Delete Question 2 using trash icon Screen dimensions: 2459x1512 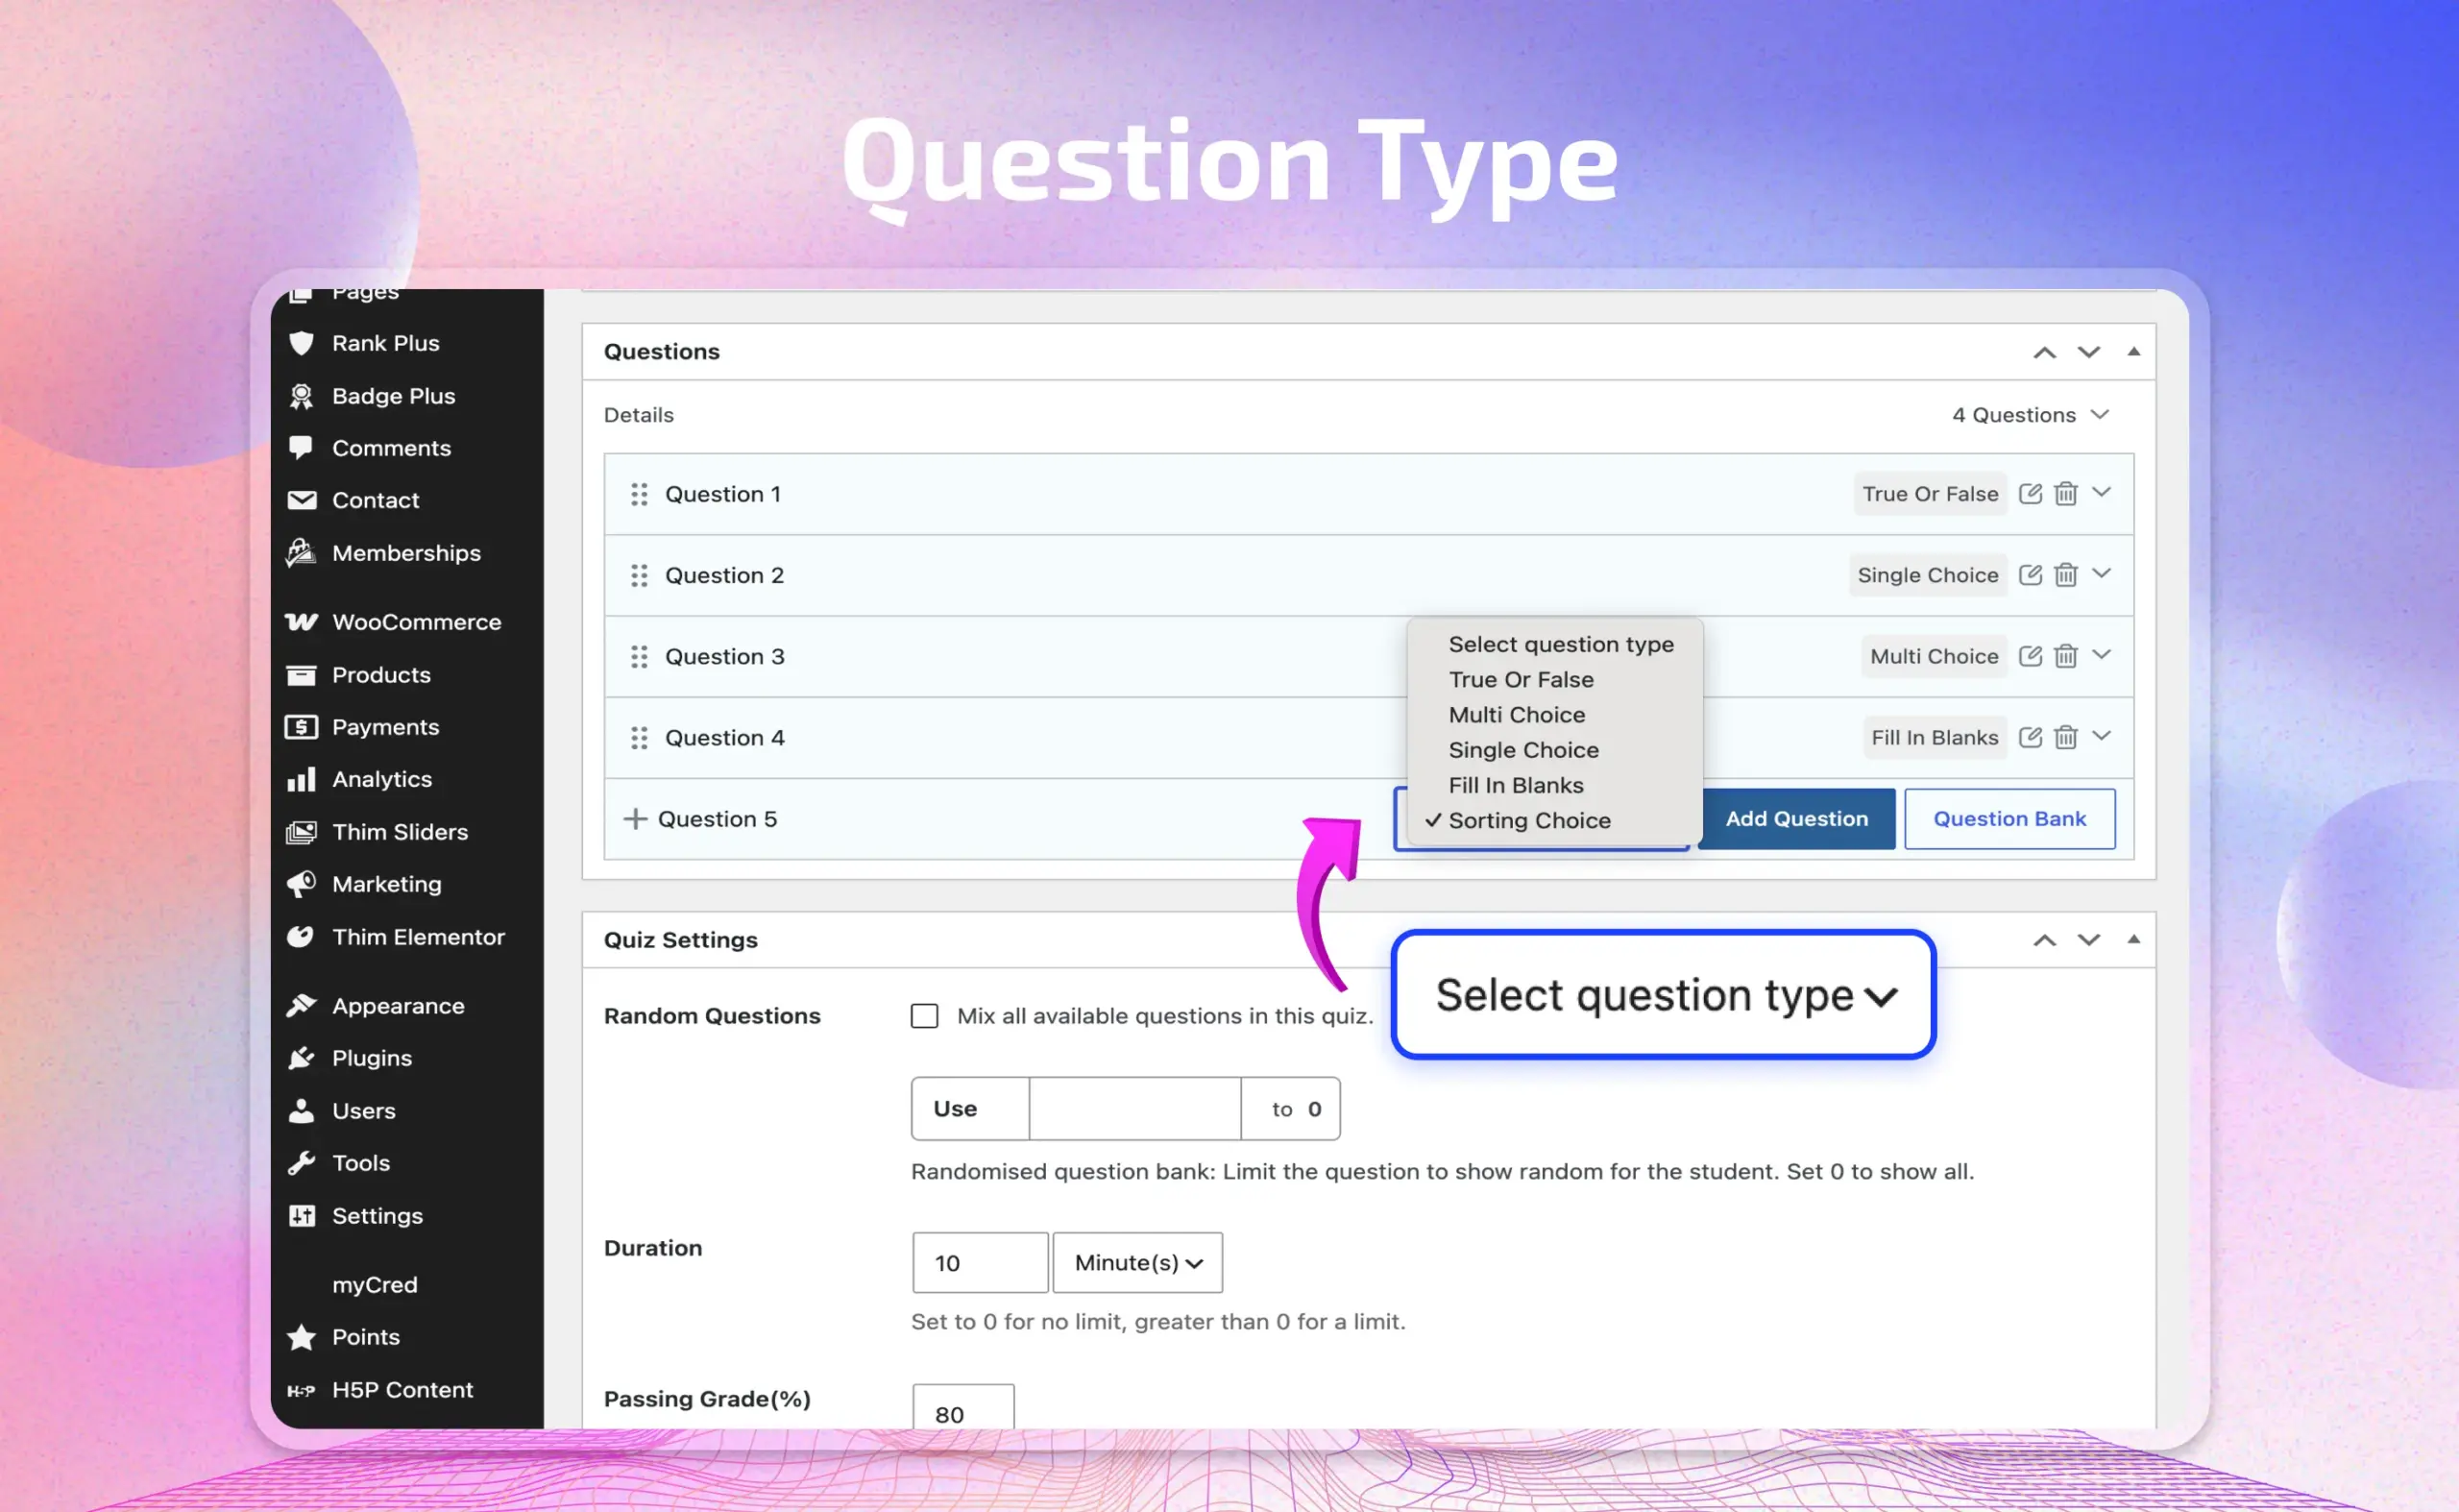pos(2066,574)
